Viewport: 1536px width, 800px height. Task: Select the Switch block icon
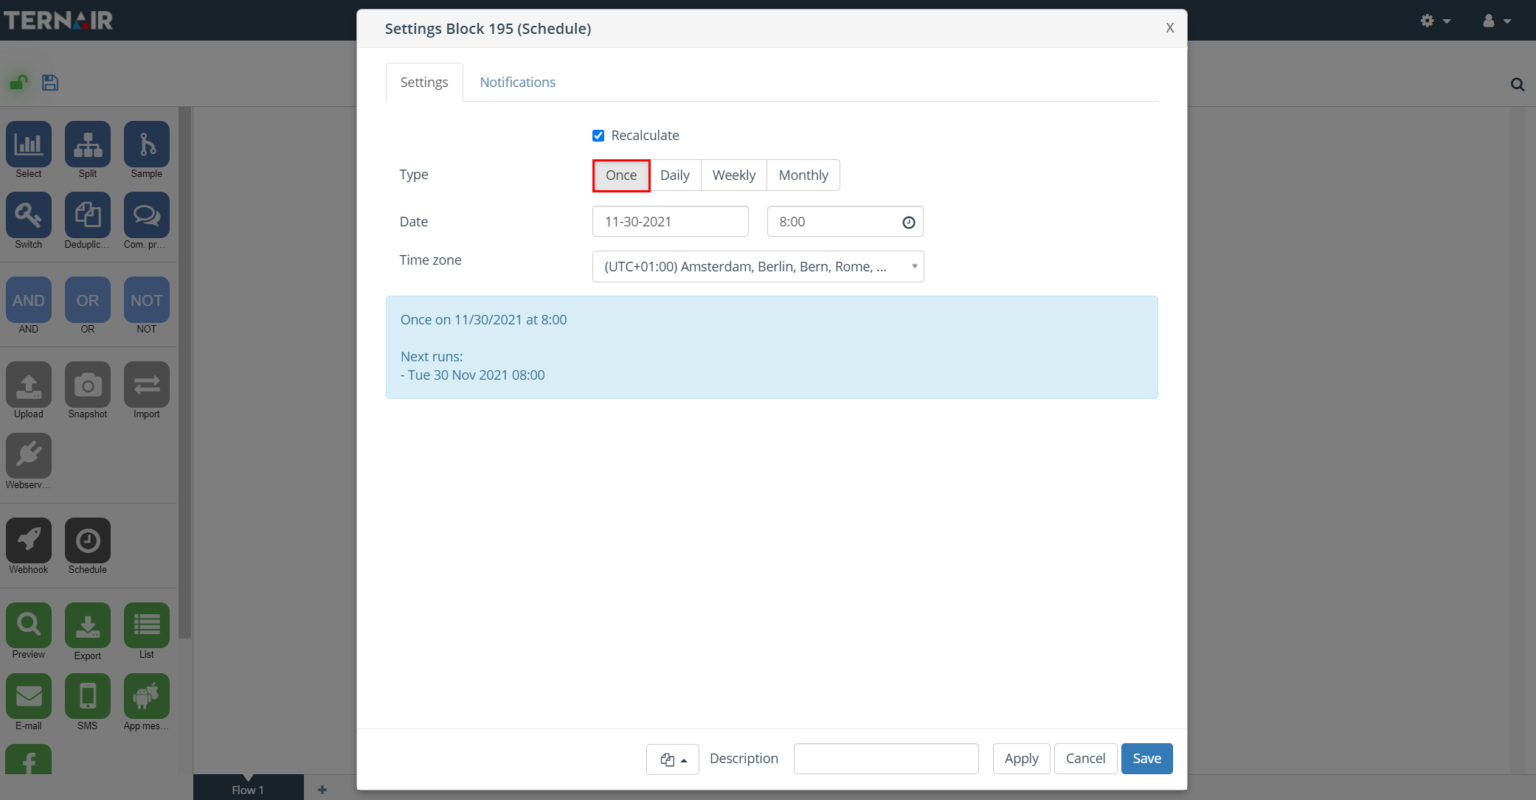pos(29,215)
